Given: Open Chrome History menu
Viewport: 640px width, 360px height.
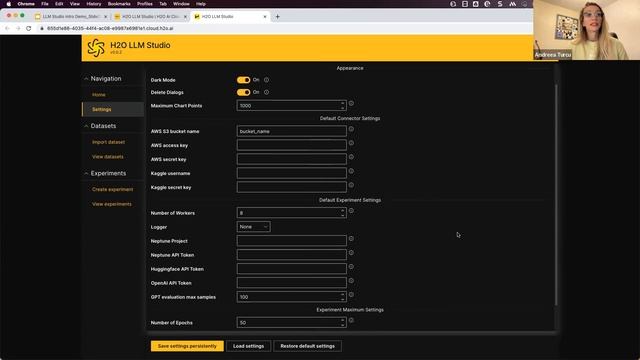Looking at the screenshot, I should point(93,4).
